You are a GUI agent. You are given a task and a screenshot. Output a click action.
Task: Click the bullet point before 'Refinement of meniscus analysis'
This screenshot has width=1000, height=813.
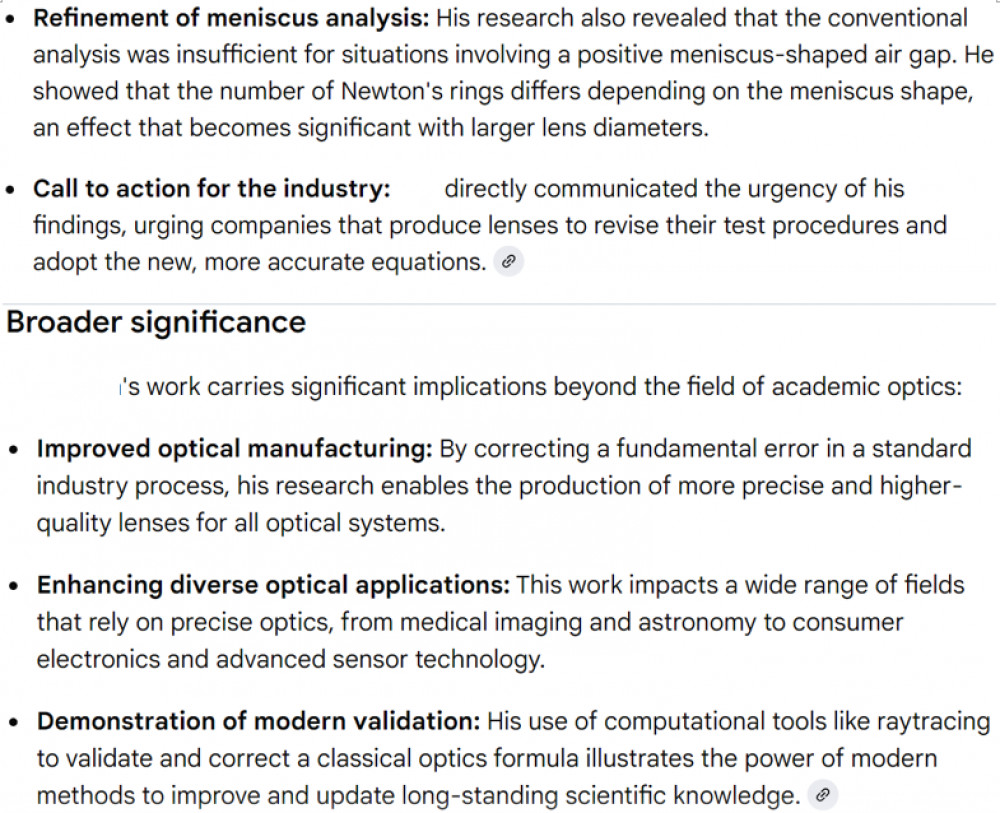coord(11,19)
